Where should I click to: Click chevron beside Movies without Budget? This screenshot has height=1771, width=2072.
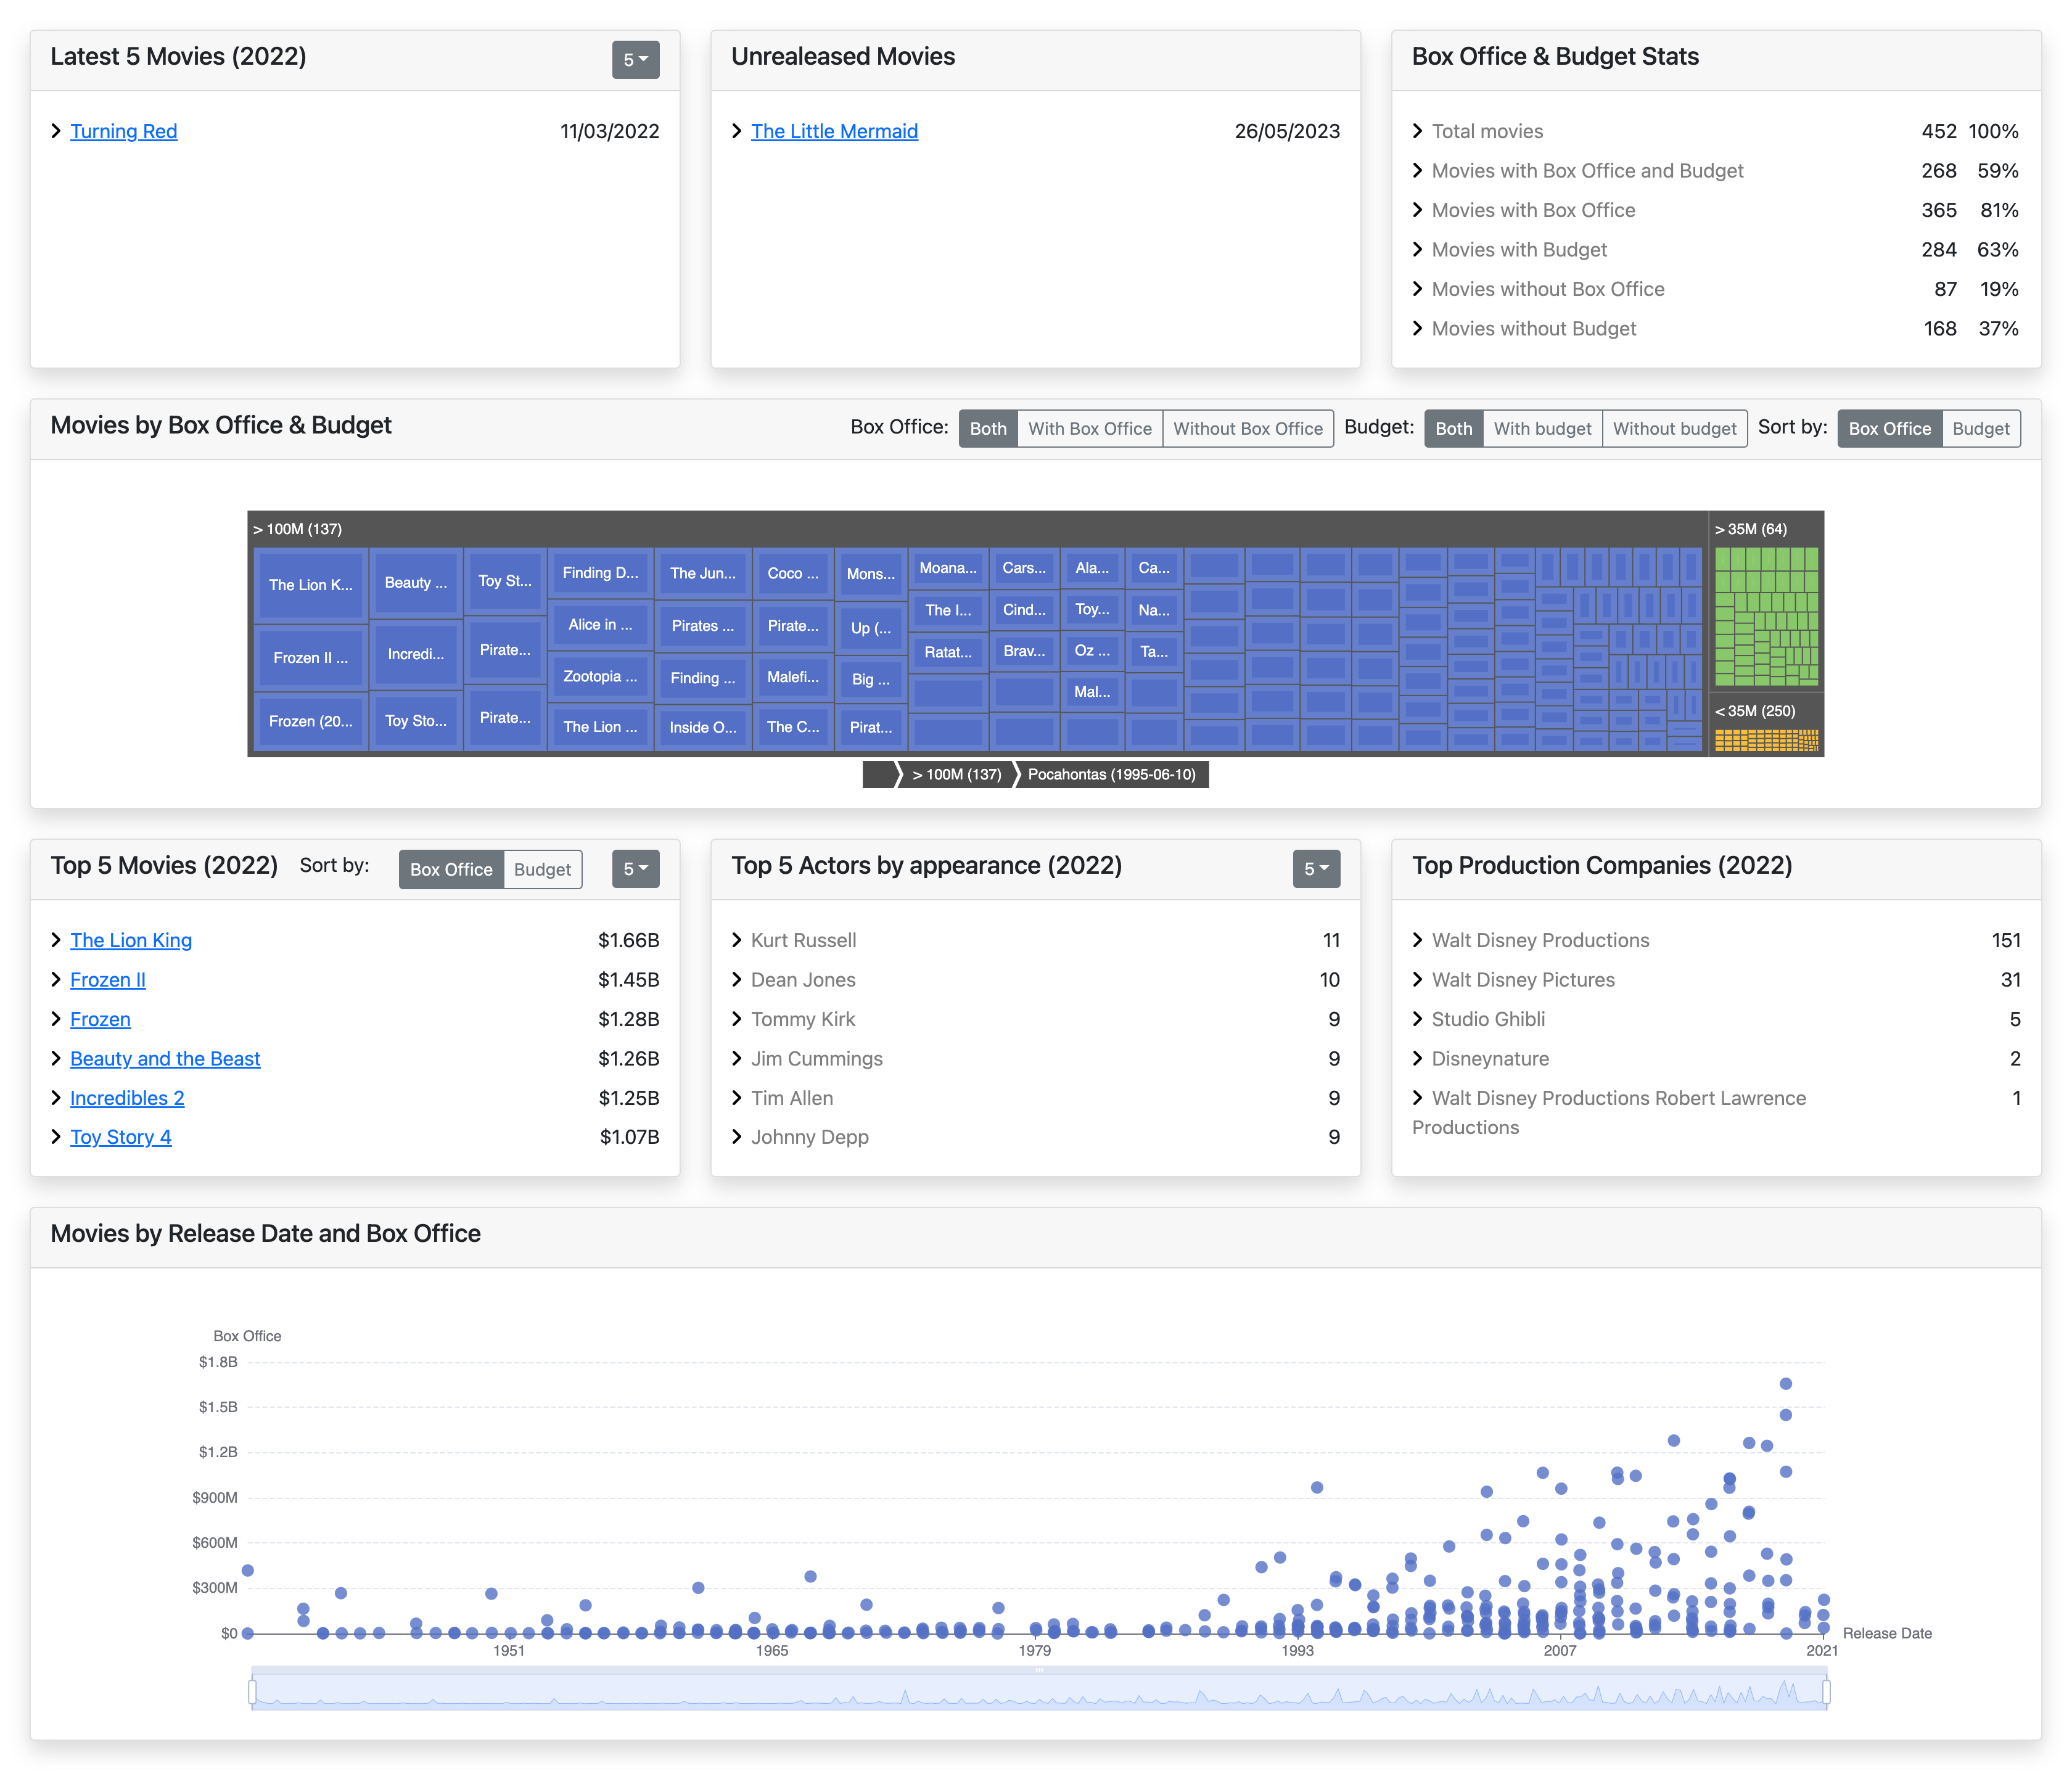pyautogui.click(x=1417, y=328)
